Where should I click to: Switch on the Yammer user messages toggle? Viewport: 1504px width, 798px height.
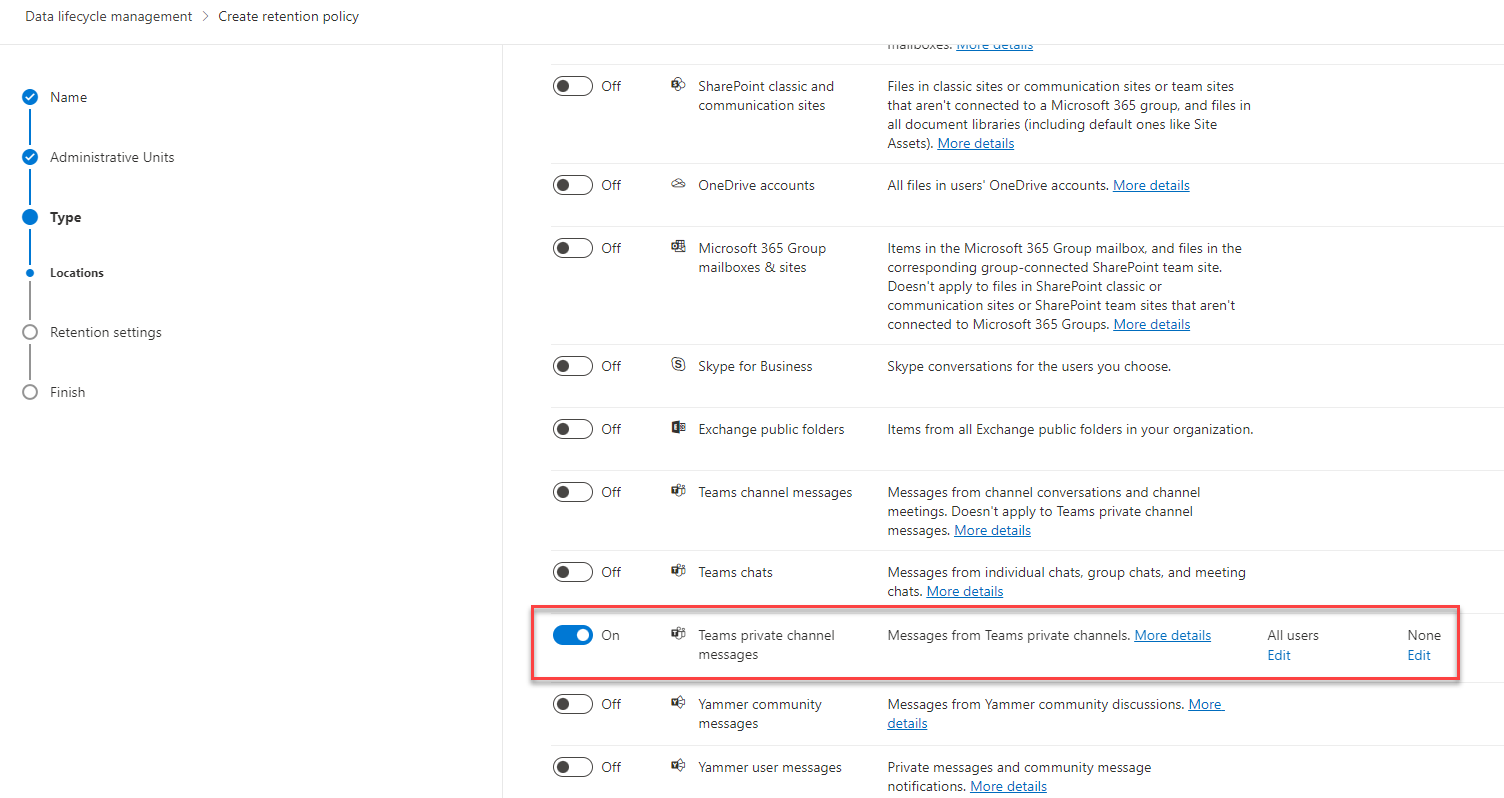(573, 767)
